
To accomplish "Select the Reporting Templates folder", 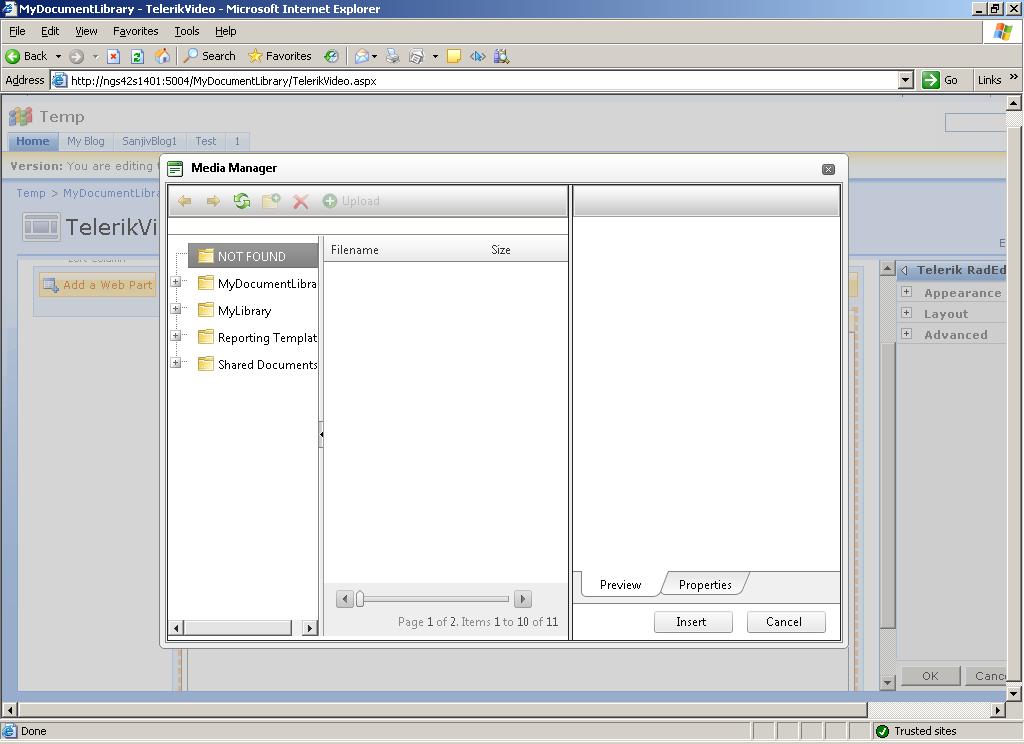I will [257, 338].
